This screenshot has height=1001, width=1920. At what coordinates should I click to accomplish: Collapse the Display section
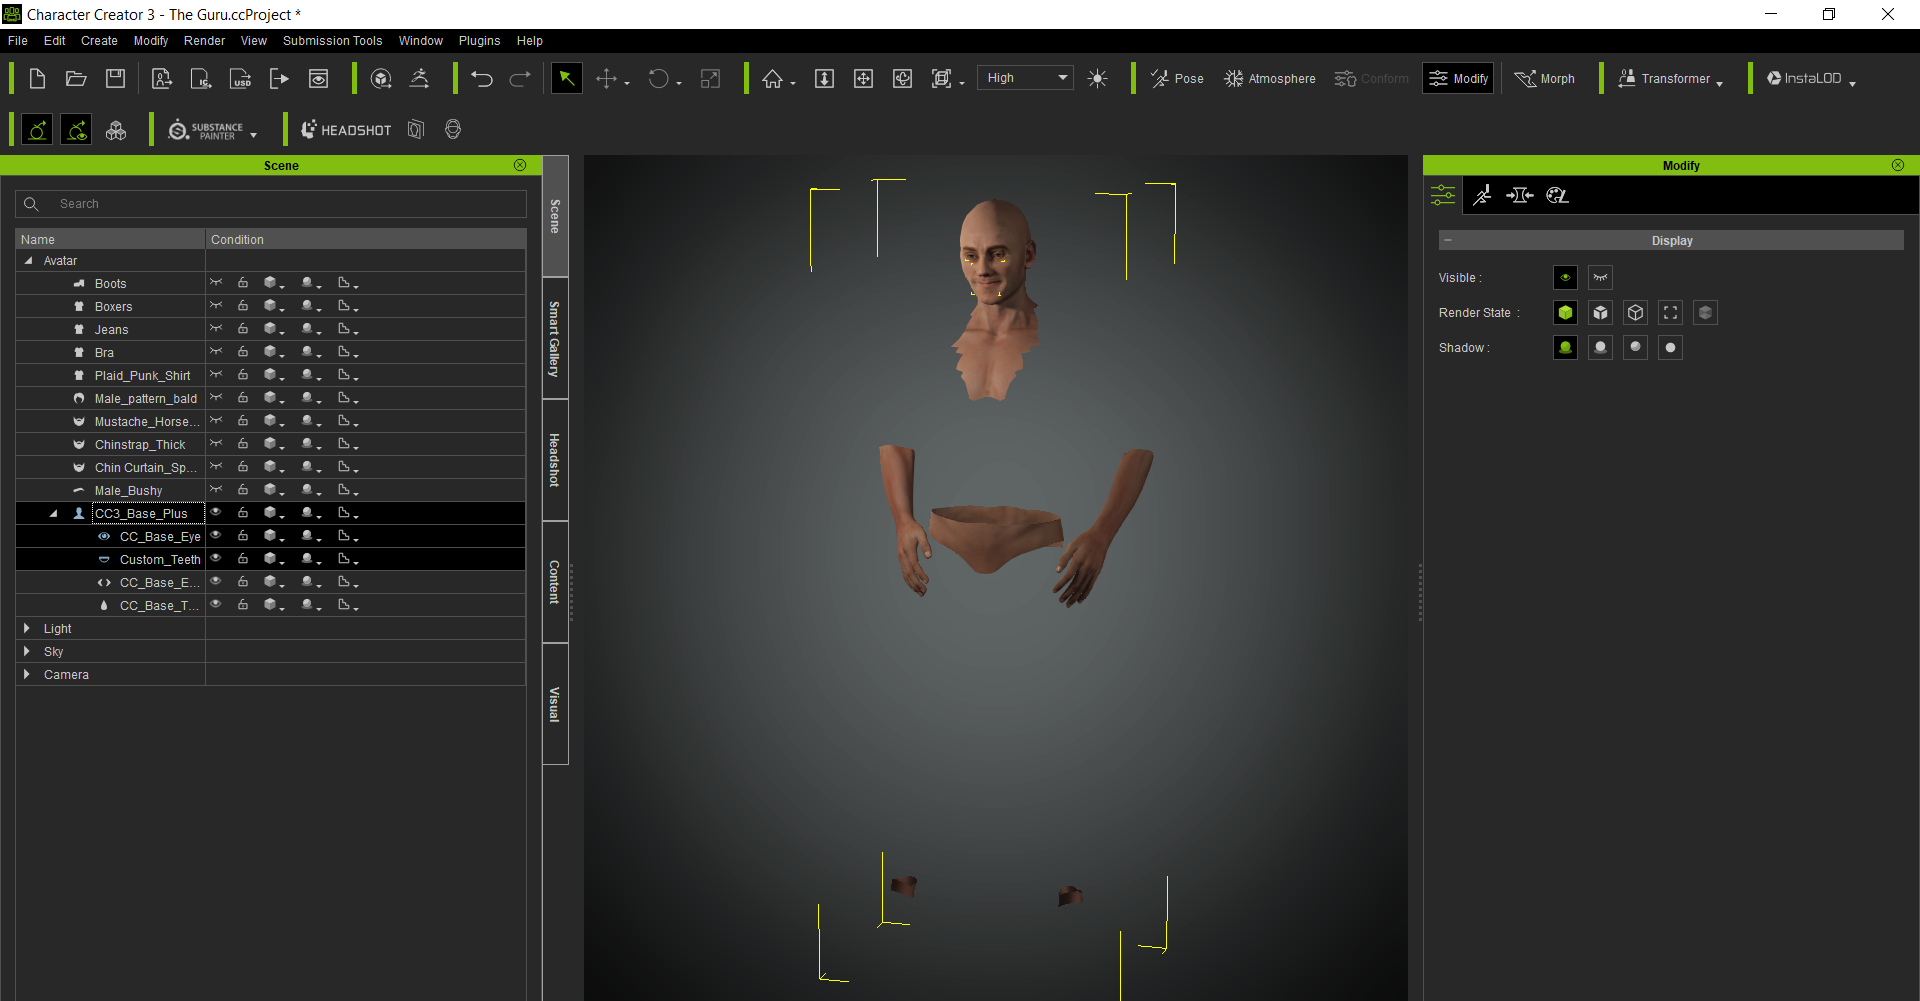click(1448, 241)
